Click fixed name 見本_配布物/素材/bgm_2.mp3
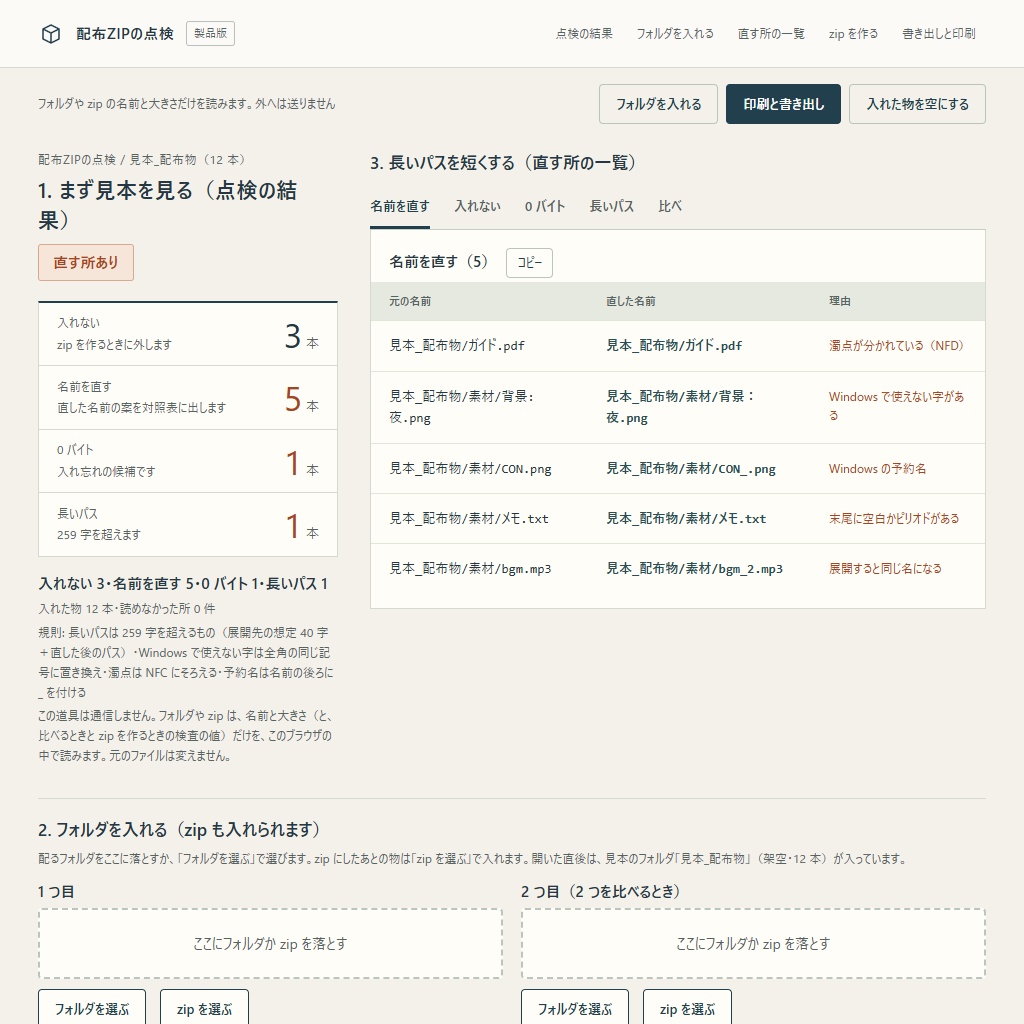1024x1024 pixels. coord(694,569)
